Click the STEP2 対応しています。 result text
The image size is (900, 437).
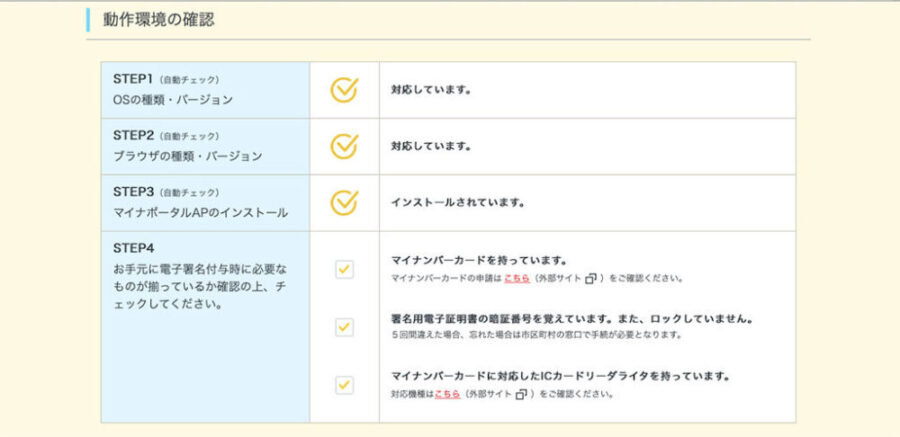pos(431,146)
